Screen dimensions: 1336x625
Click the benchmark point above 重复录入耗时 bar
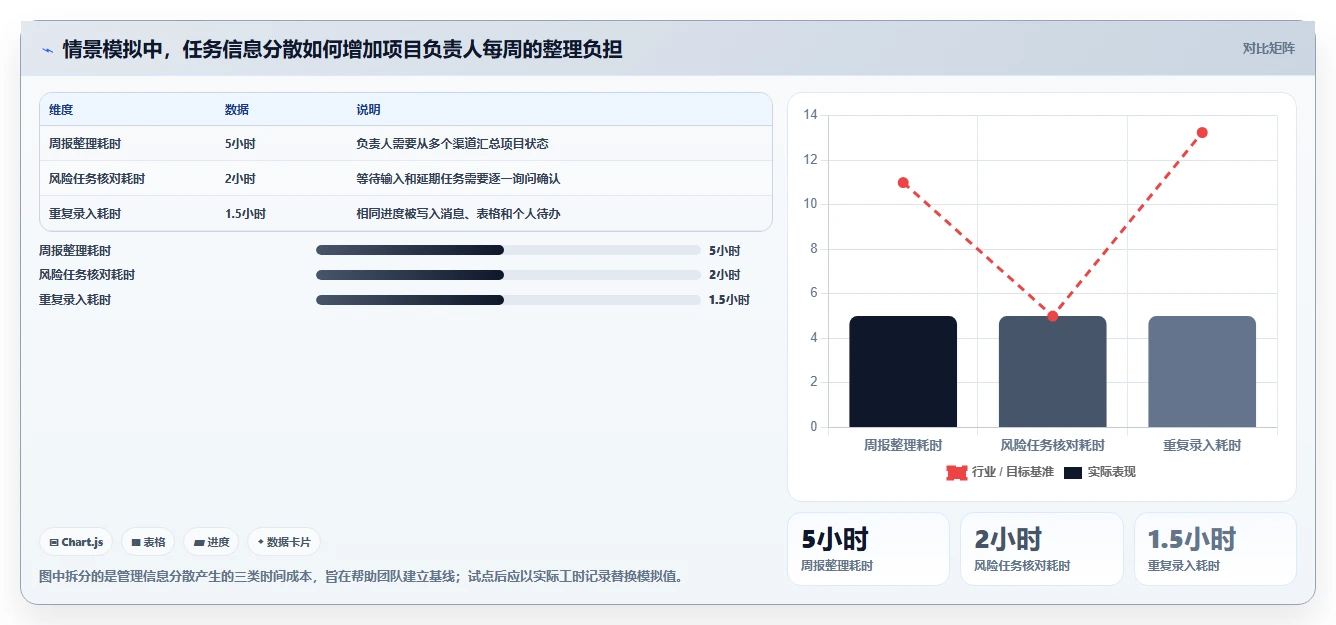tap(1202, 132)
